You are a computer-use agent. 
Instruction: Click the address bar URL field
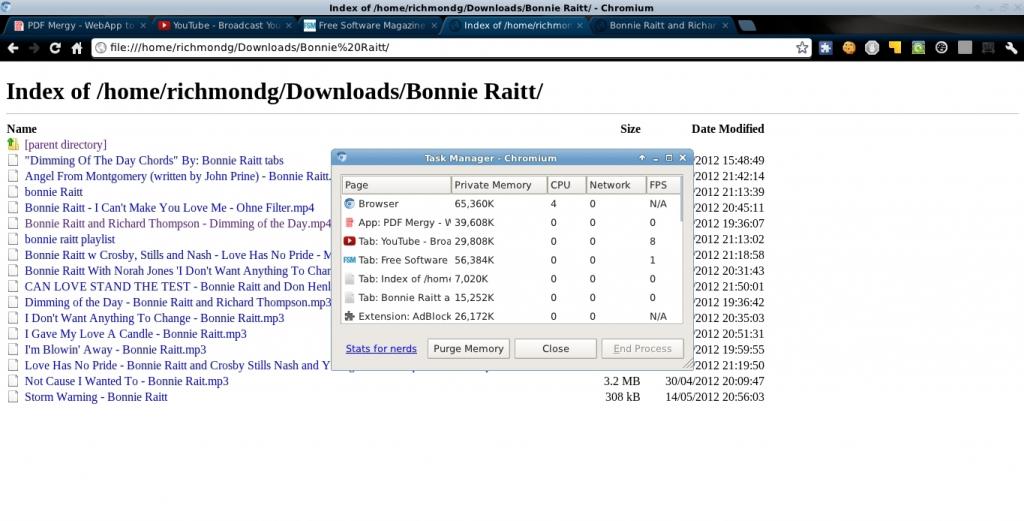tap(451, 48)
